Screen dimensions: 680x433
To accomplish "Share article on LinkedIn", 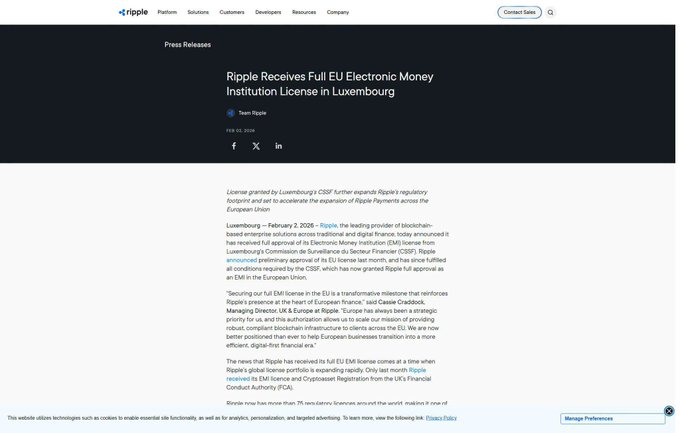I will pyautogui.click(x=278, y=146).
